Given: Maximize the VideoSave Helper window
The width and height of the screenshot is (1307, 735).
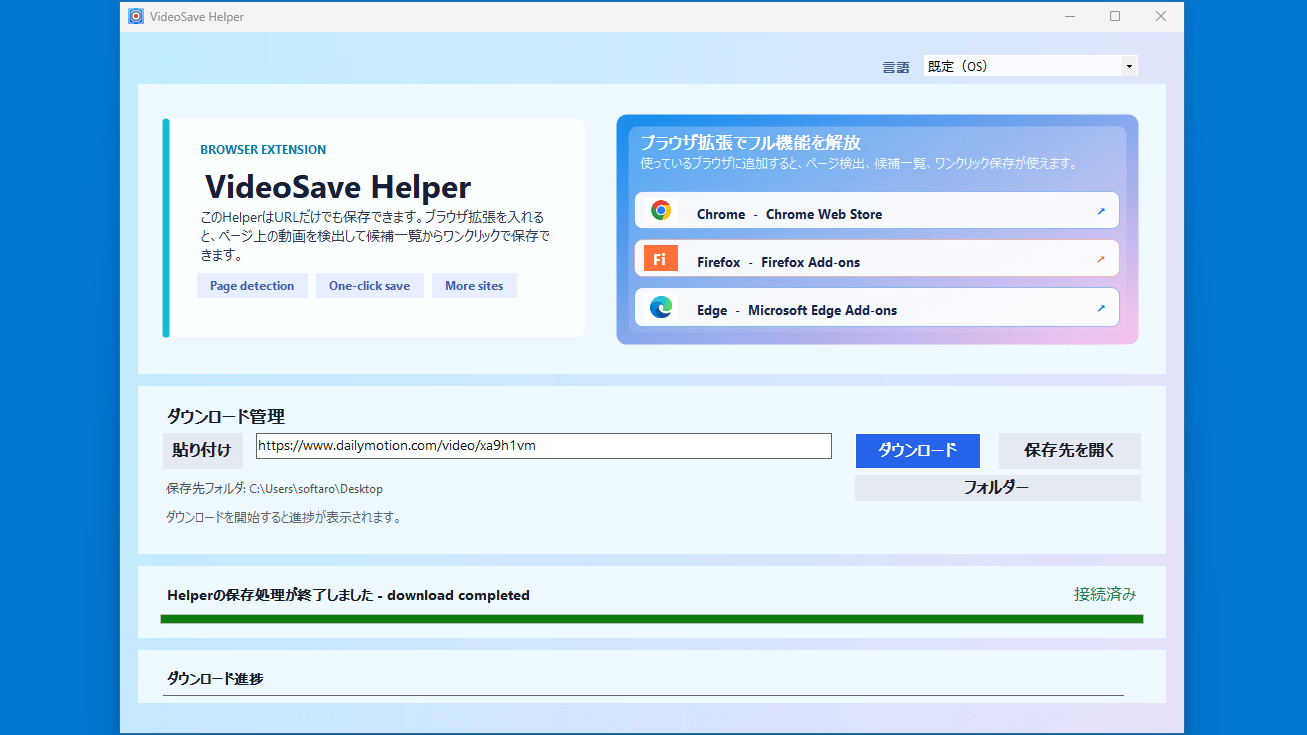Looking at the screenshot, I should [1115, 16].
